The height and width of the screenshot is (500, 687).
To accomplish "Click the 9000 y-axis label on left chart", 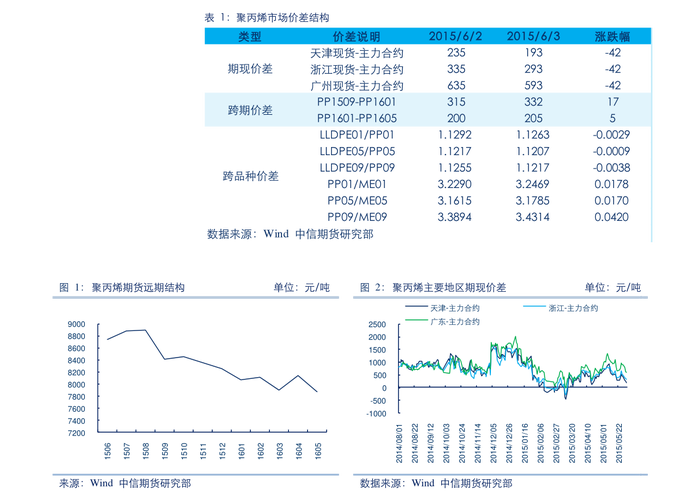I will click(x=76, y=325).
